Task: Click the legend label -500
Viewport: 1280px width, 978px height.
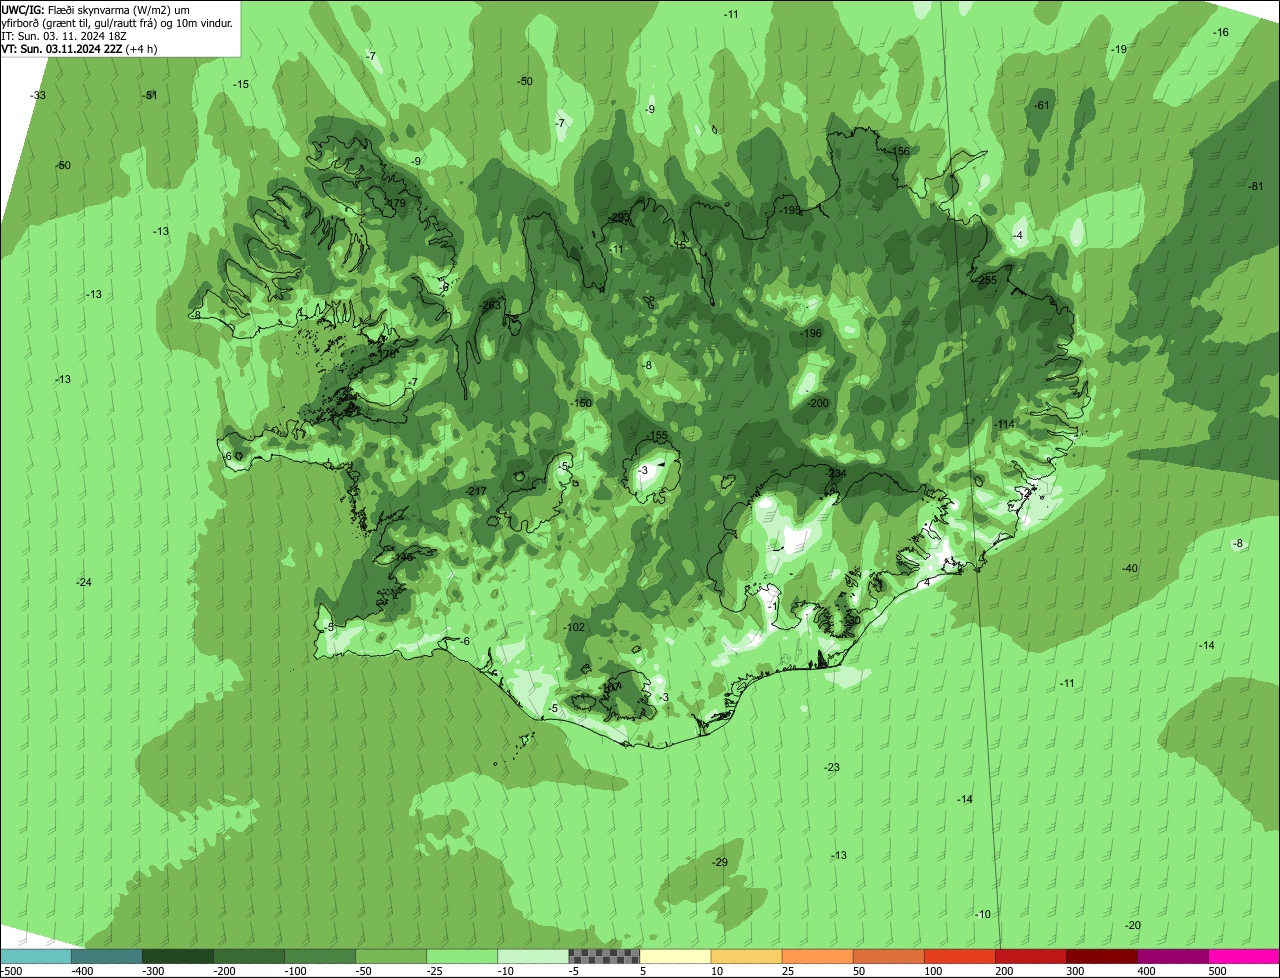Action: coord(12,971)
